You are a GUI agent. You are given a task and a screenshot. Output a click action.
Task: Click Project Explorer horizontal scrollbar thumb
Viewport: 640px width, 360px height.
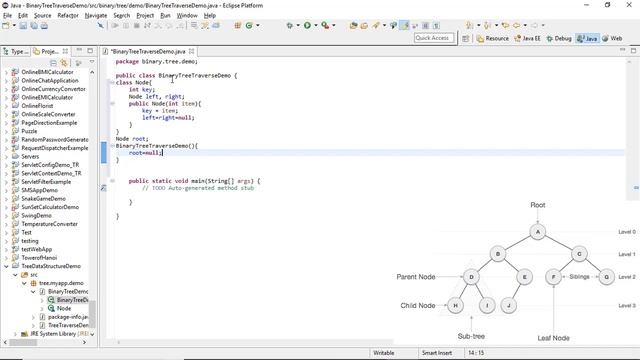[23, 342]
